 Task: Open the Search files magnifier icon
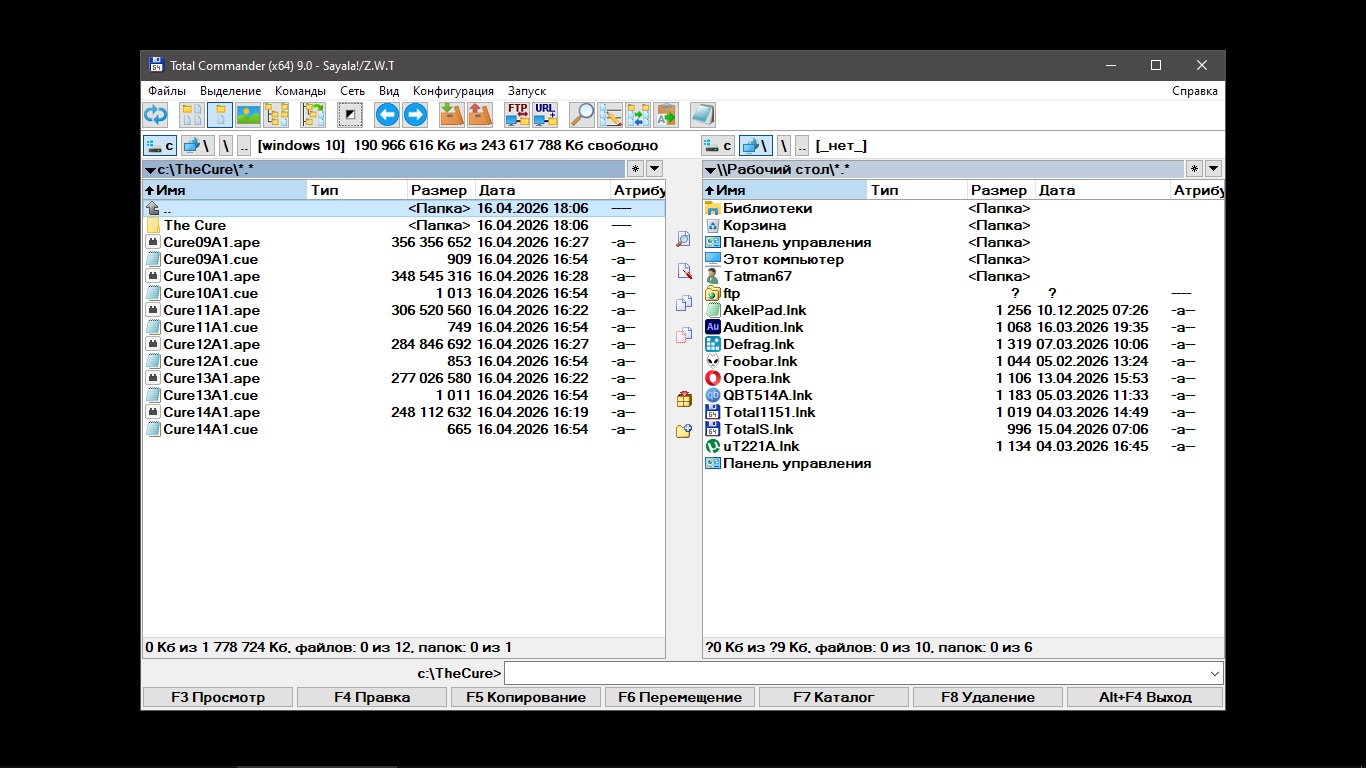pyautogui.click(x=582, y=115)
